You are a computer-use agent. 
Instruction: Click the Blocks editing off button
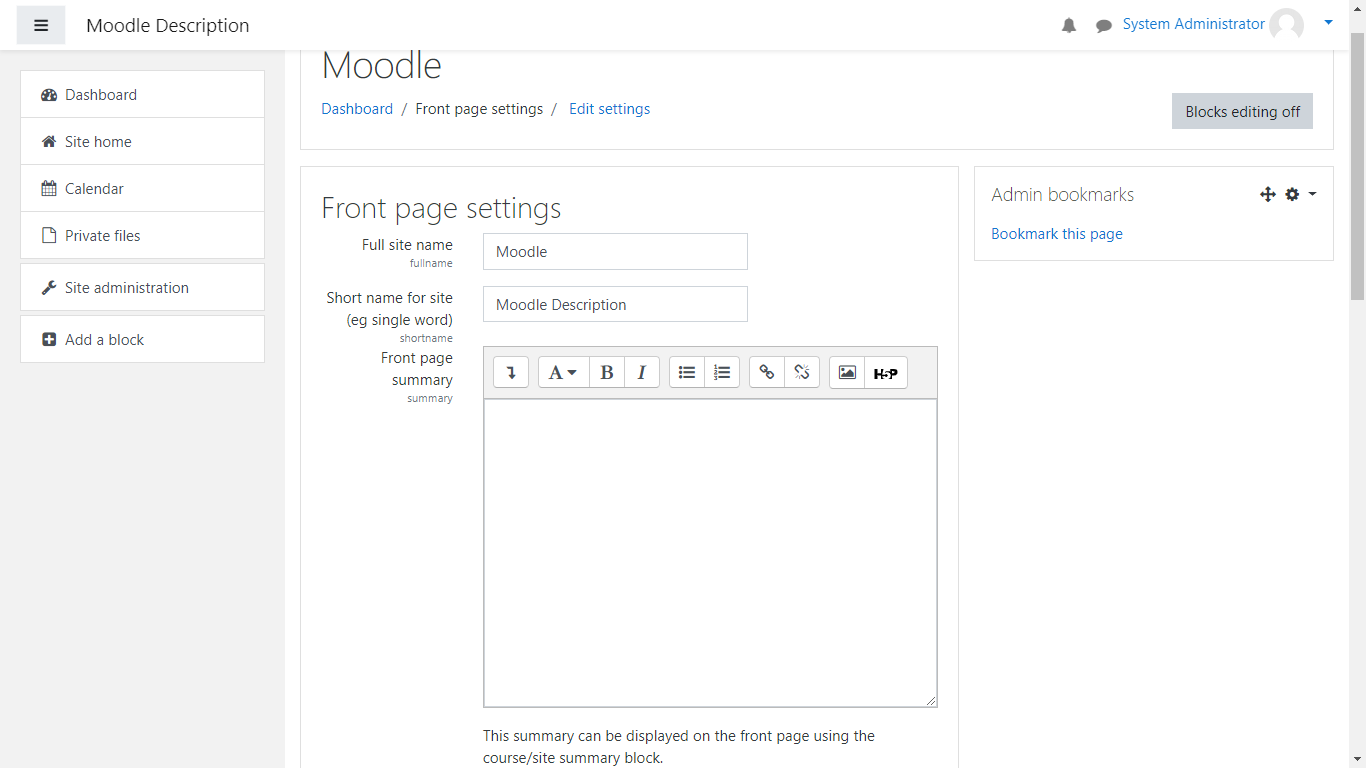[1242, 112]
